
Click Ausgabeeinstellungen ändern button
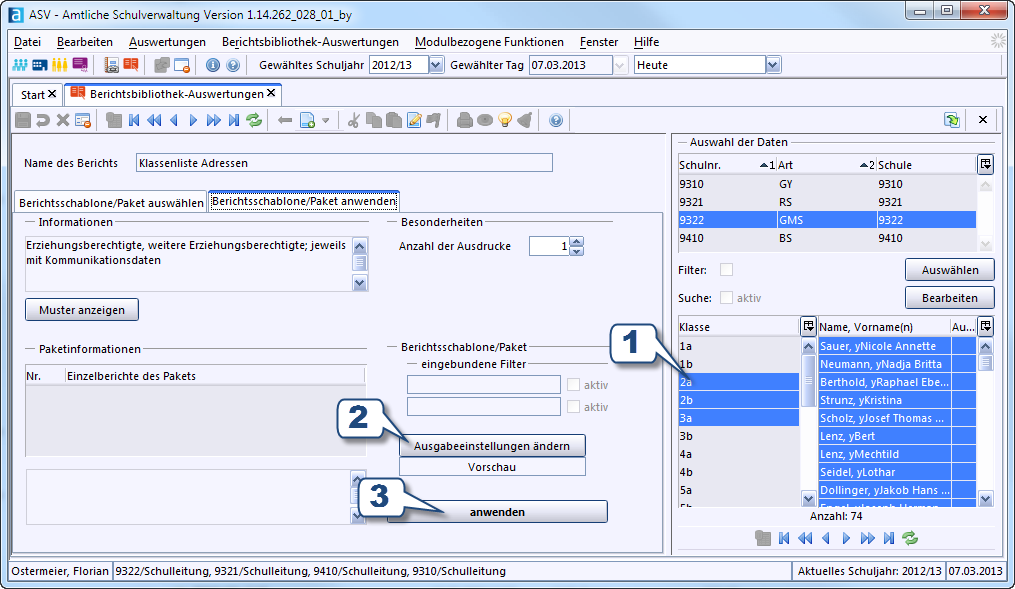(492, 446)
